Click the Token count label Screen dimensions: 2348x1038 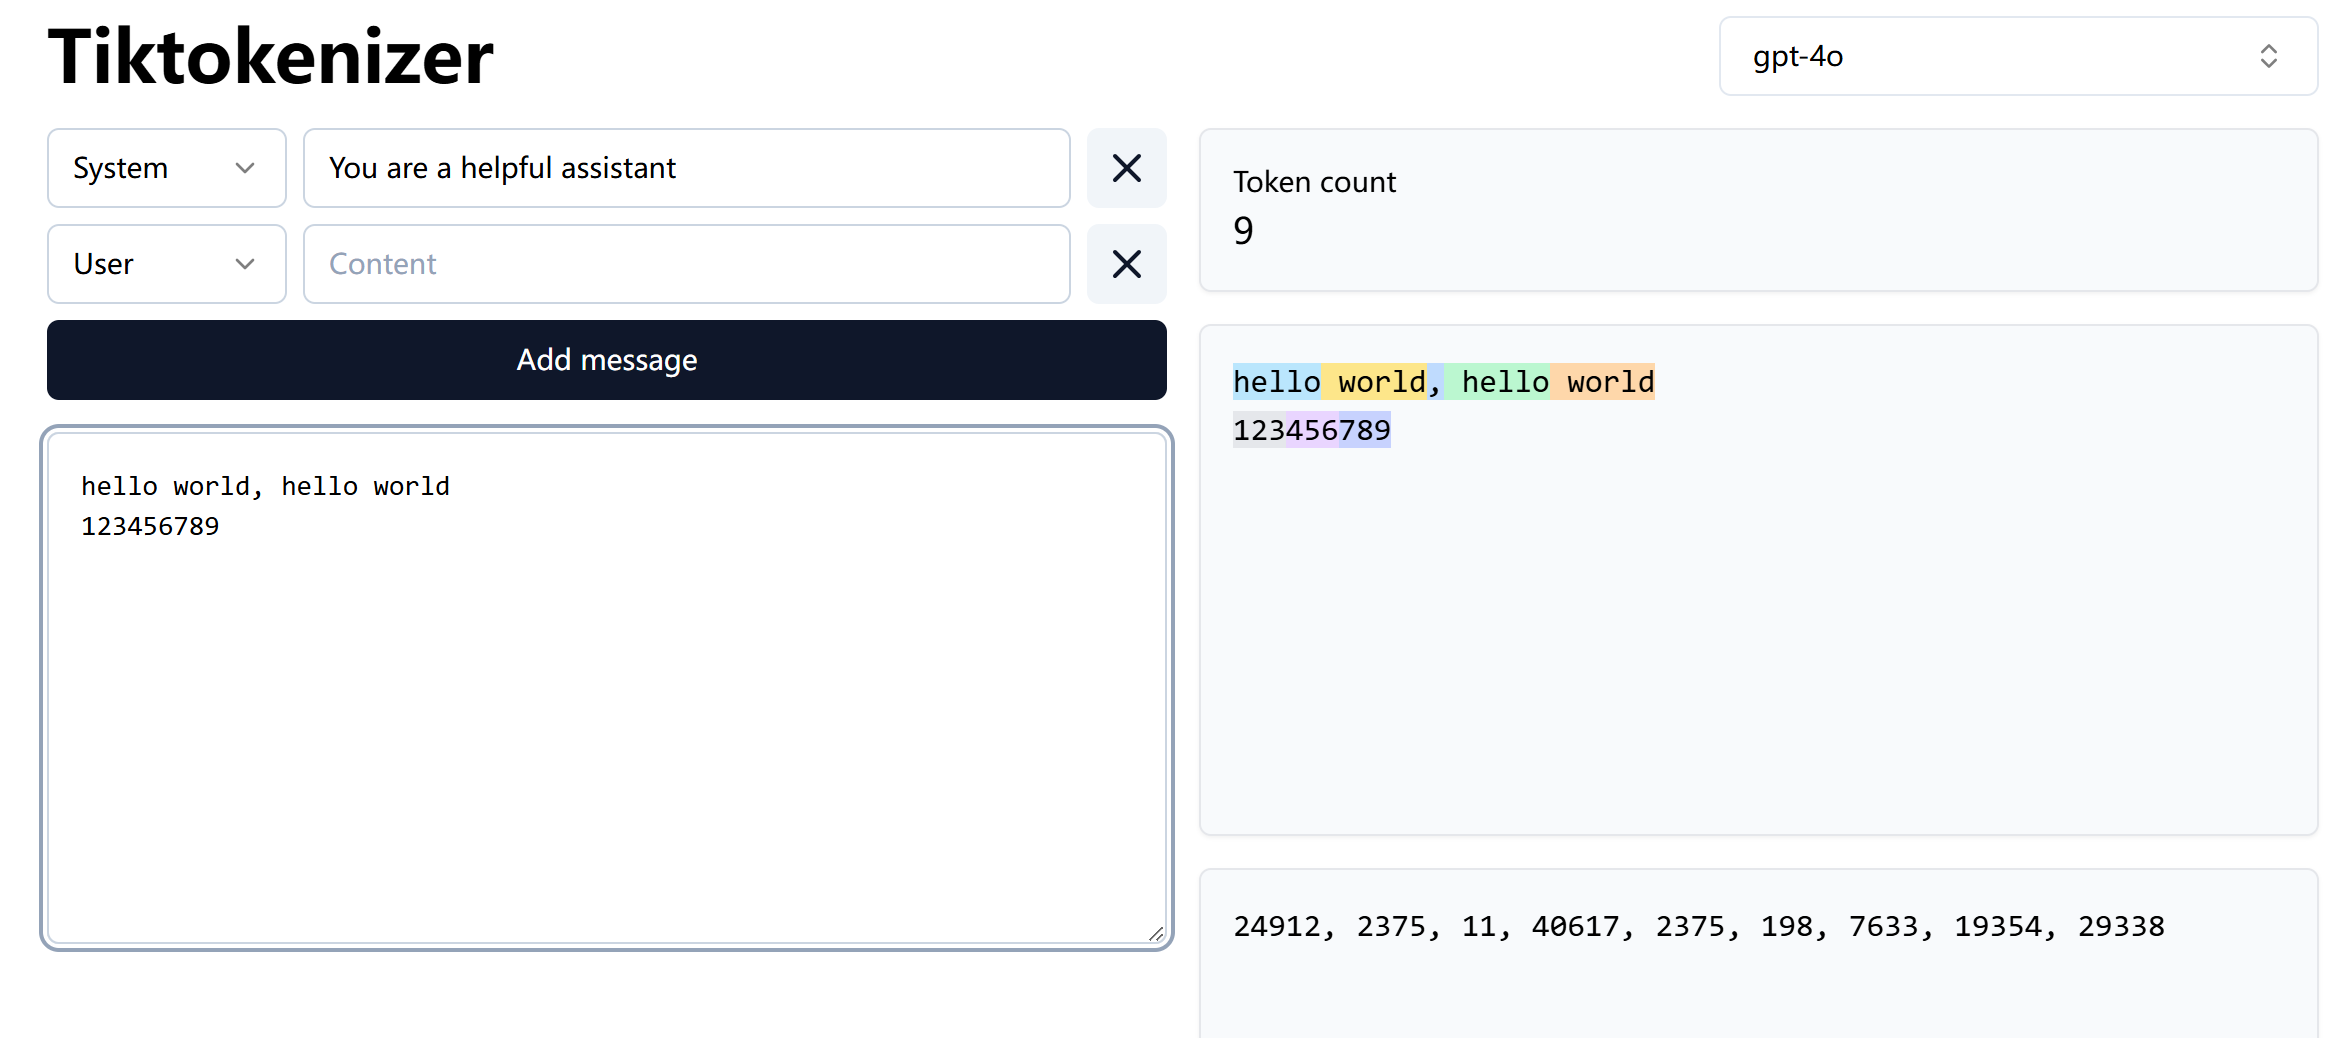[x=1314, y=182]
